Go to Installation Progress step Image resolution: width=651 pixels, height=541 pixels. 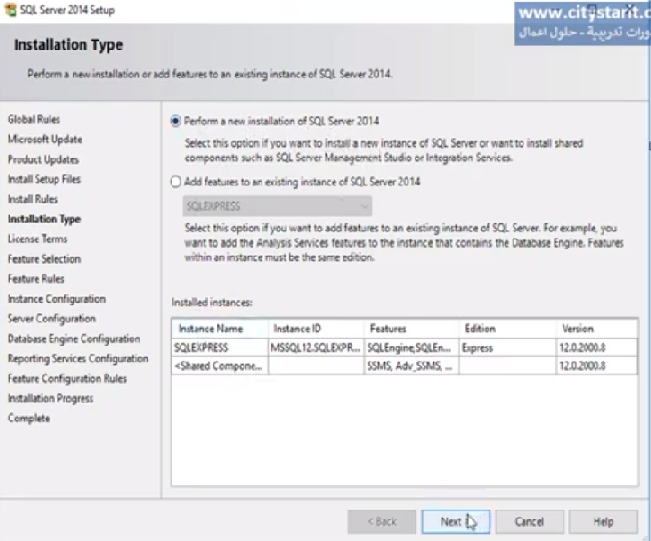(50, 399)
